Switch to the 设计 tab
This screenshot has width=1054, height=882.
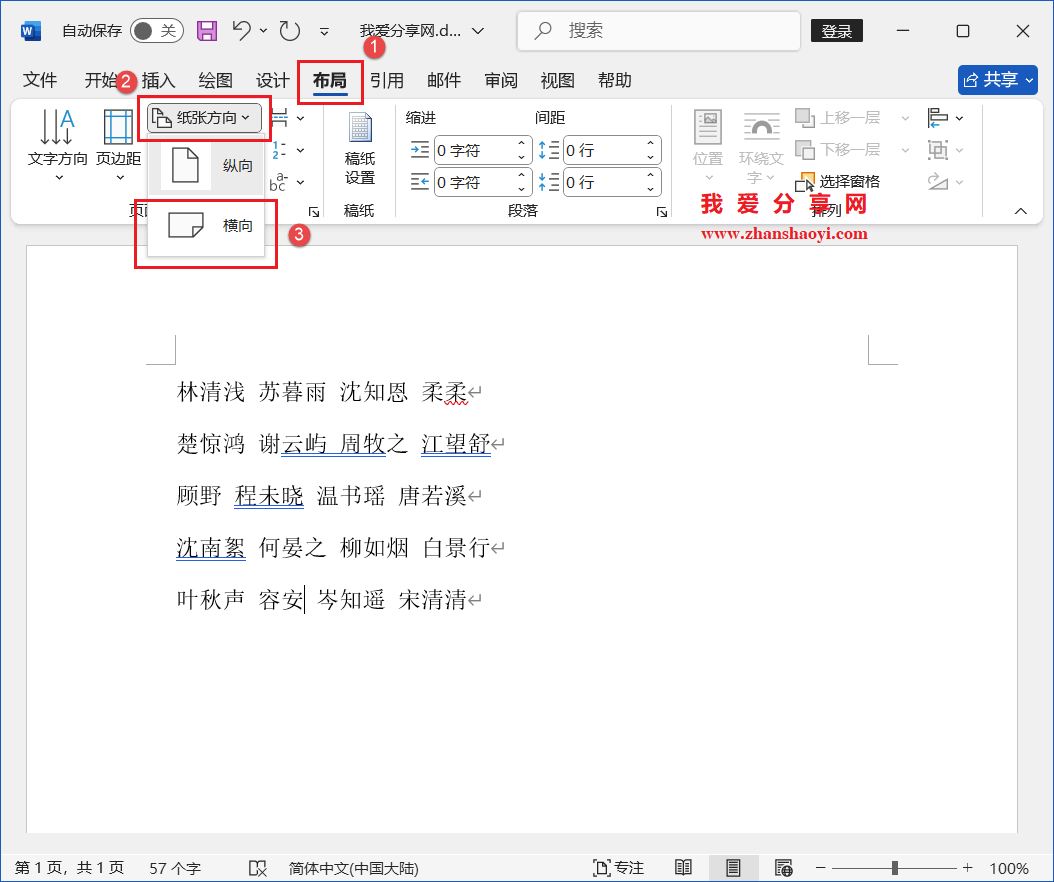point(272,80)
